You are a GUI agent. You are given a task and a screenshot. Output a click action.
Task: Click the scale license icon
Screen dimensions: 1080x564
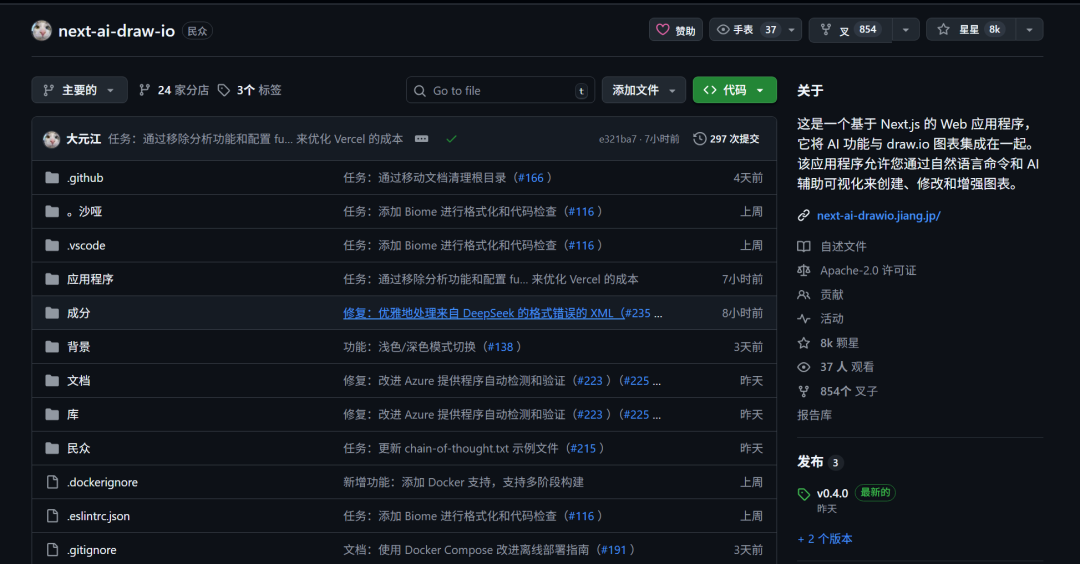803,270
